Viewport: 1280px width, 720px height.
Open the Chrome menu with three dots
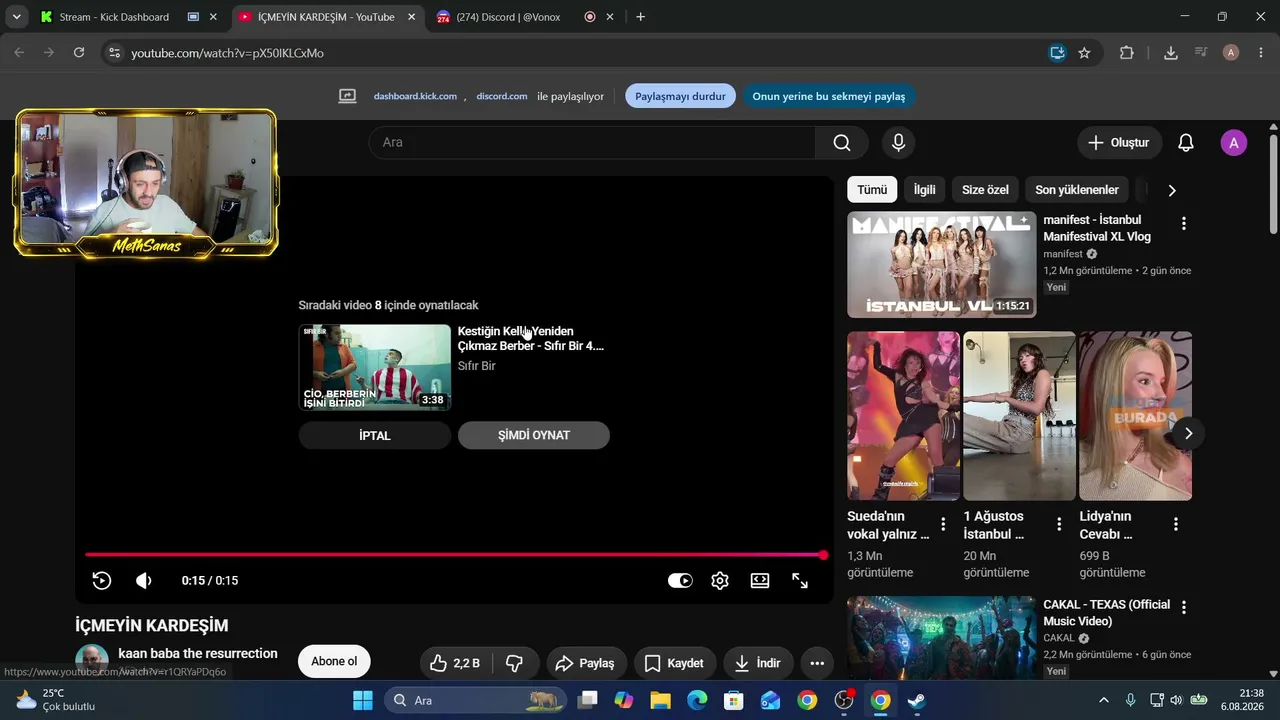(x=1260, y=53)
